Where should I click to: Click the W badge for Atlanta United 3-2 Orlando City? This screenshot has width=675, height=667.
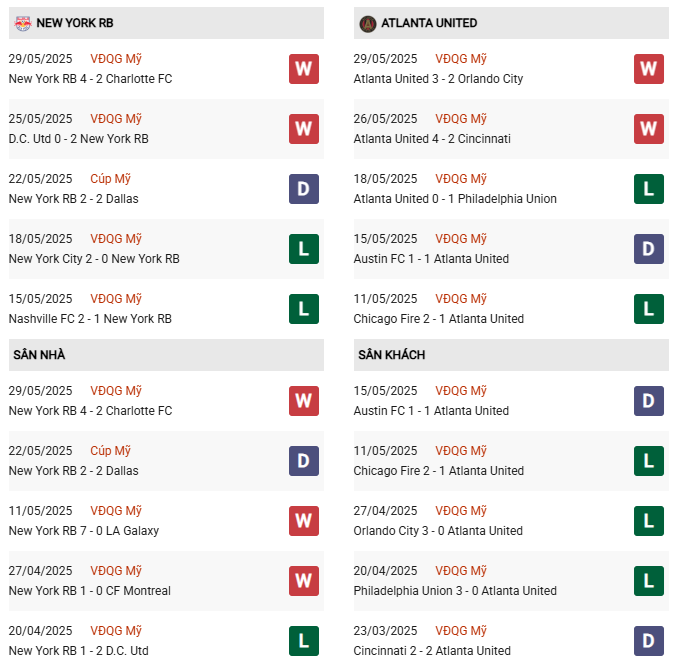[649, 69]
